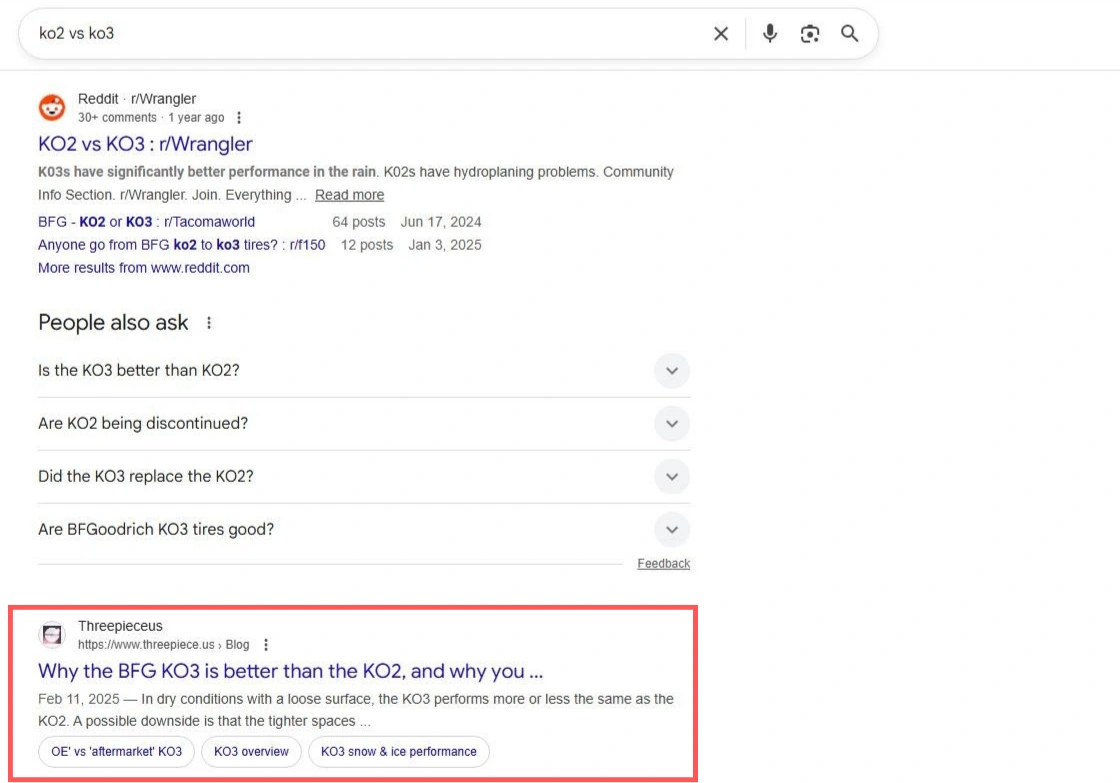Expand 'Did the KO3 replace the KO2?'
The image size is (1120, 783).
[x=364, y=477]
